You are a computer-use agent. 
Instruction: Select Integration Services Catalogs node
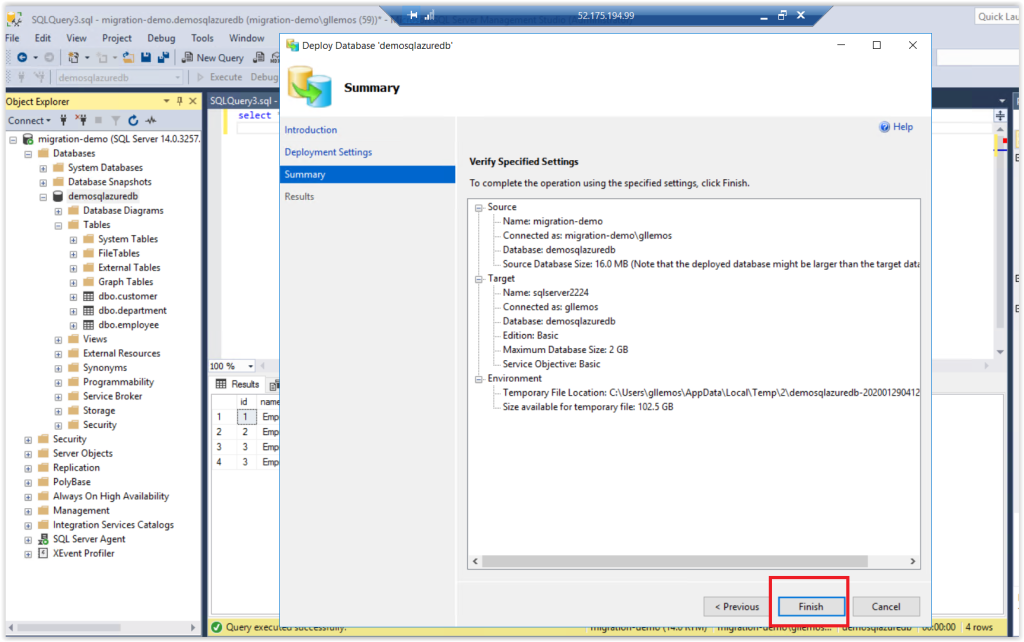coord(113,524)
